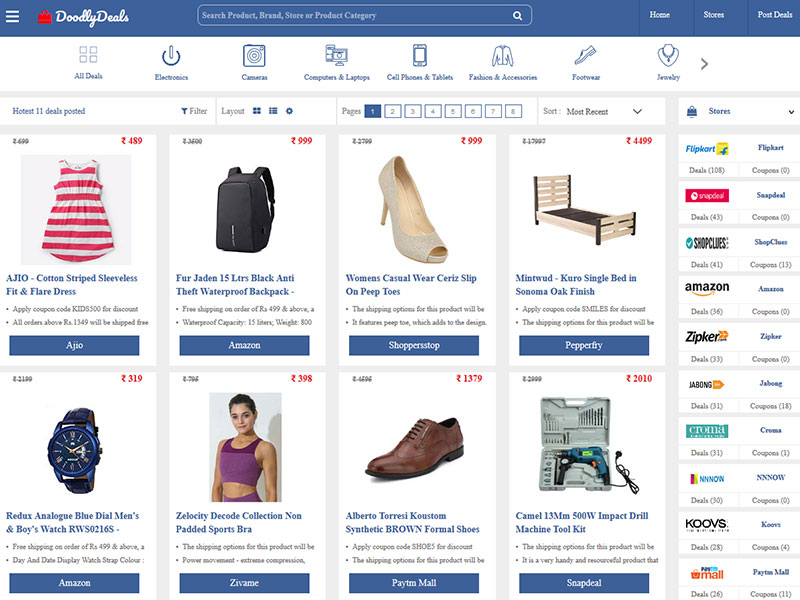Click the Ajio store button
The width and height of the screenshot is (800, 600).
pos(74,345)
